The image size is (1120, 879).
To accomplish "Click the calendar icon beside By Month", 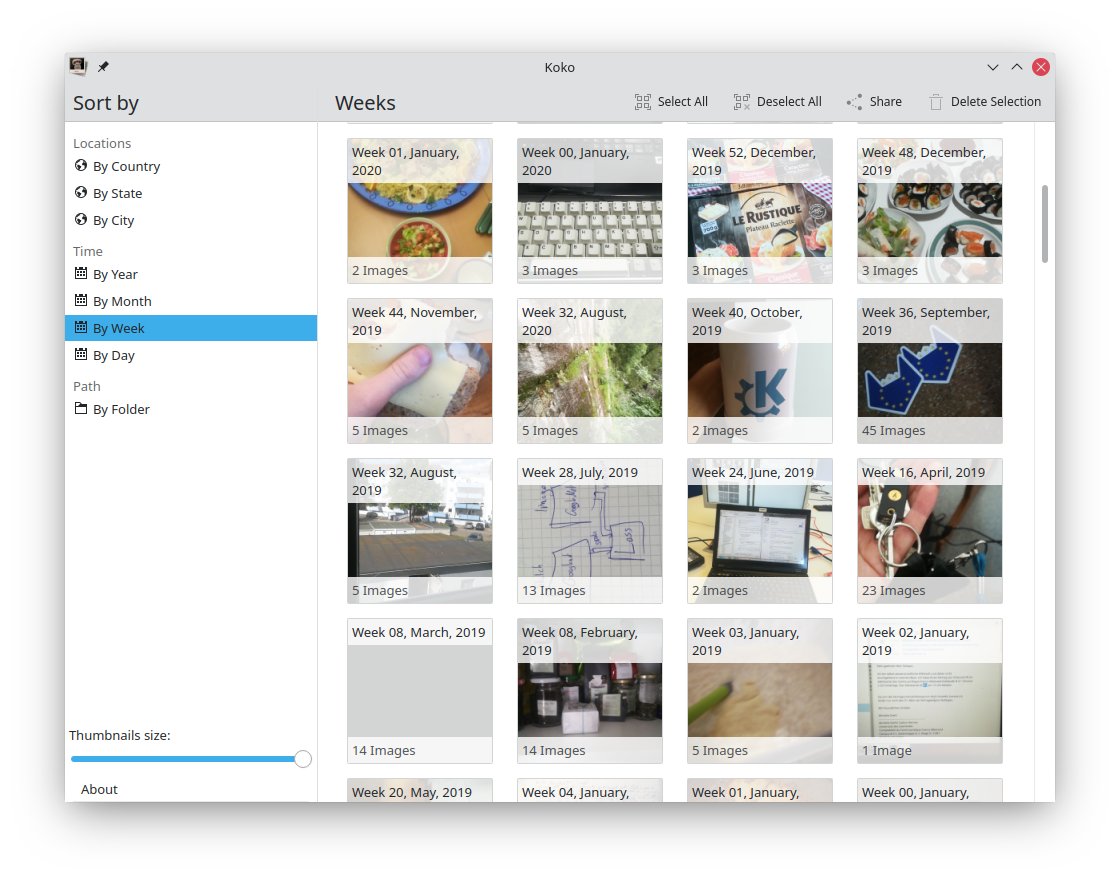I will [81, 301].
